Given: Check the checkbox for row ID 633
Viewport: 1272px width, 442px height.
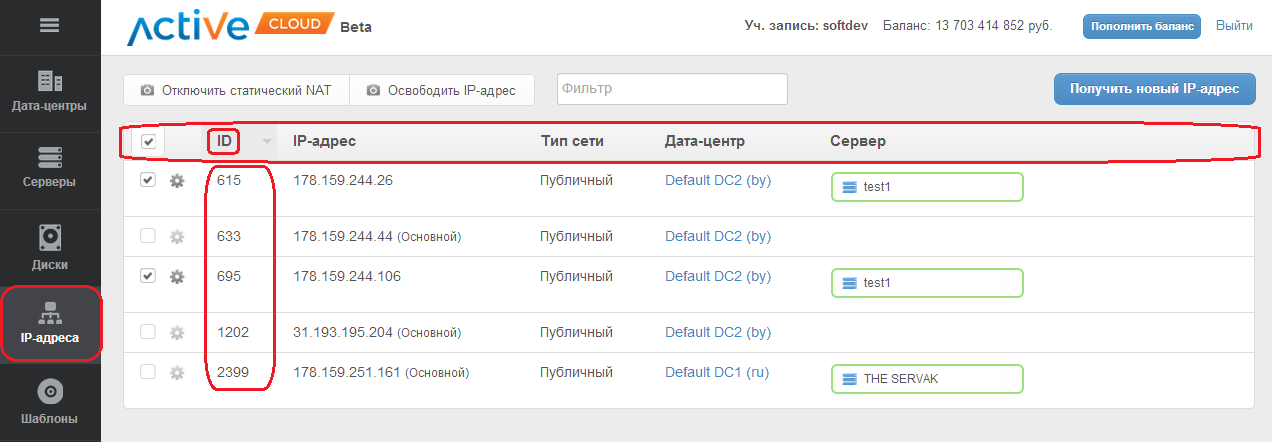Looking at the screenshot, I should [x=148, y=236].
